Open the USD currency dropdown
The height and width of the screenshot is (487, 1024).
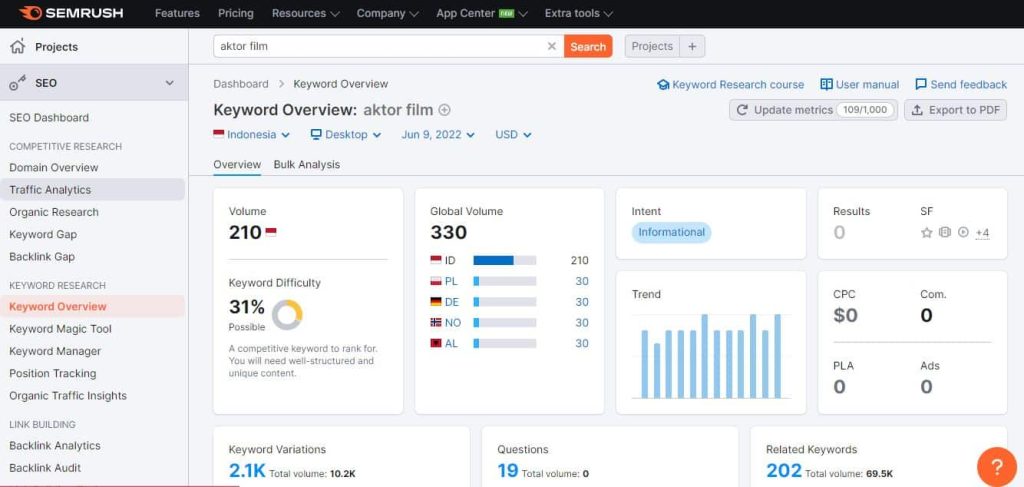coord(513,134)
